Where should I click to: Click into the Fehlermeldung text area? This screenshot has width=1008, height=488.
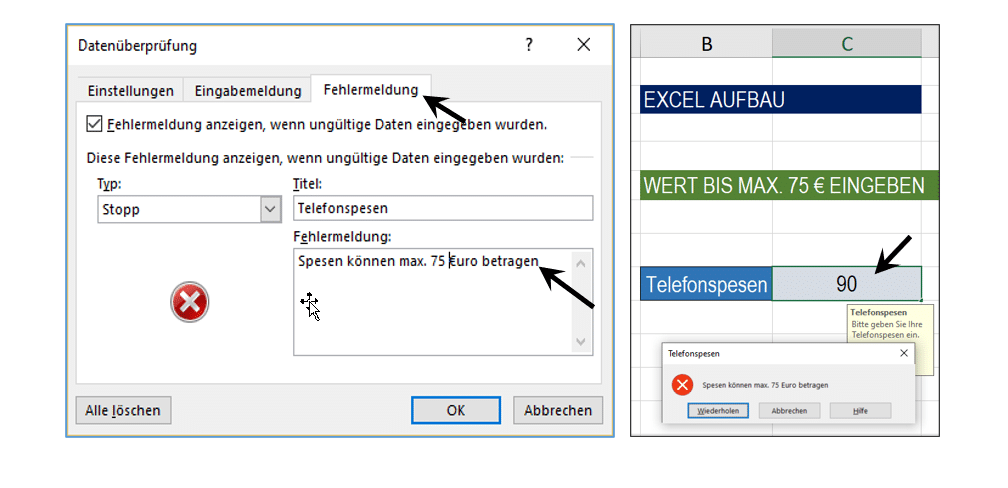click(443, 302)
